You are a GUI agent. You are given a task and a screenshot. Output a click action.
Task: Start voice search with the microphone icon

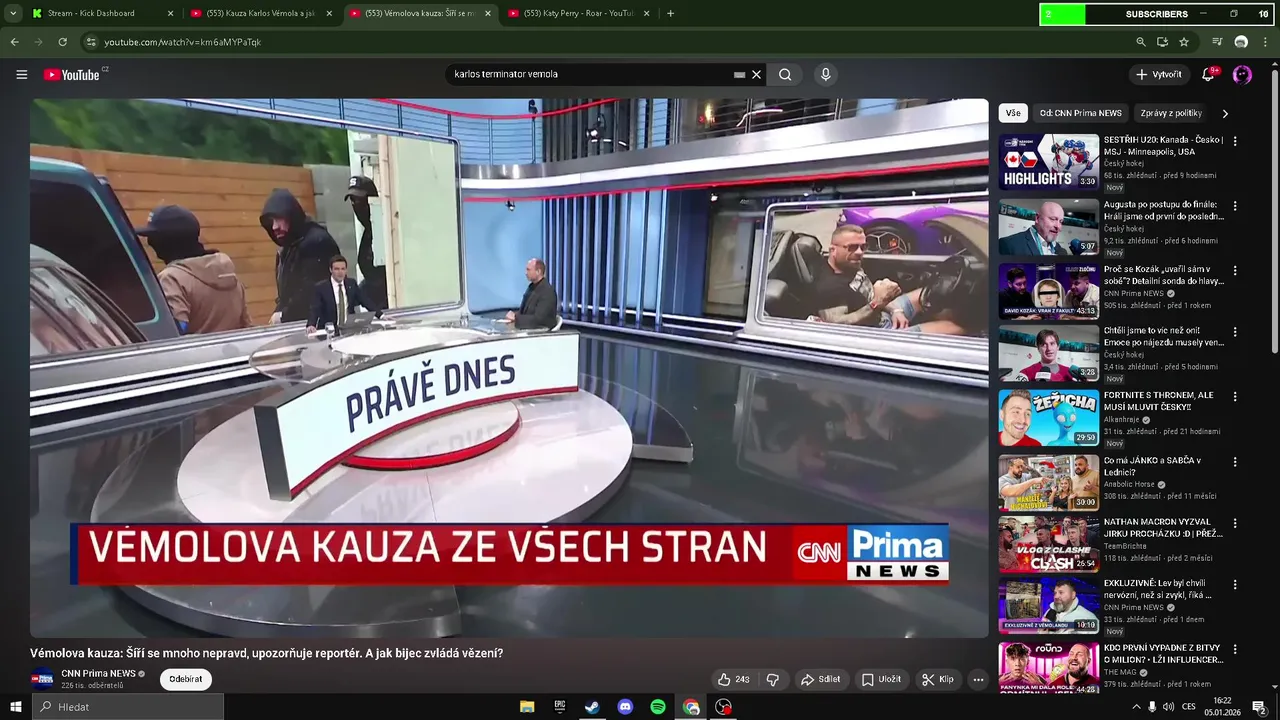pyautogui.click(x=825, y=74)
